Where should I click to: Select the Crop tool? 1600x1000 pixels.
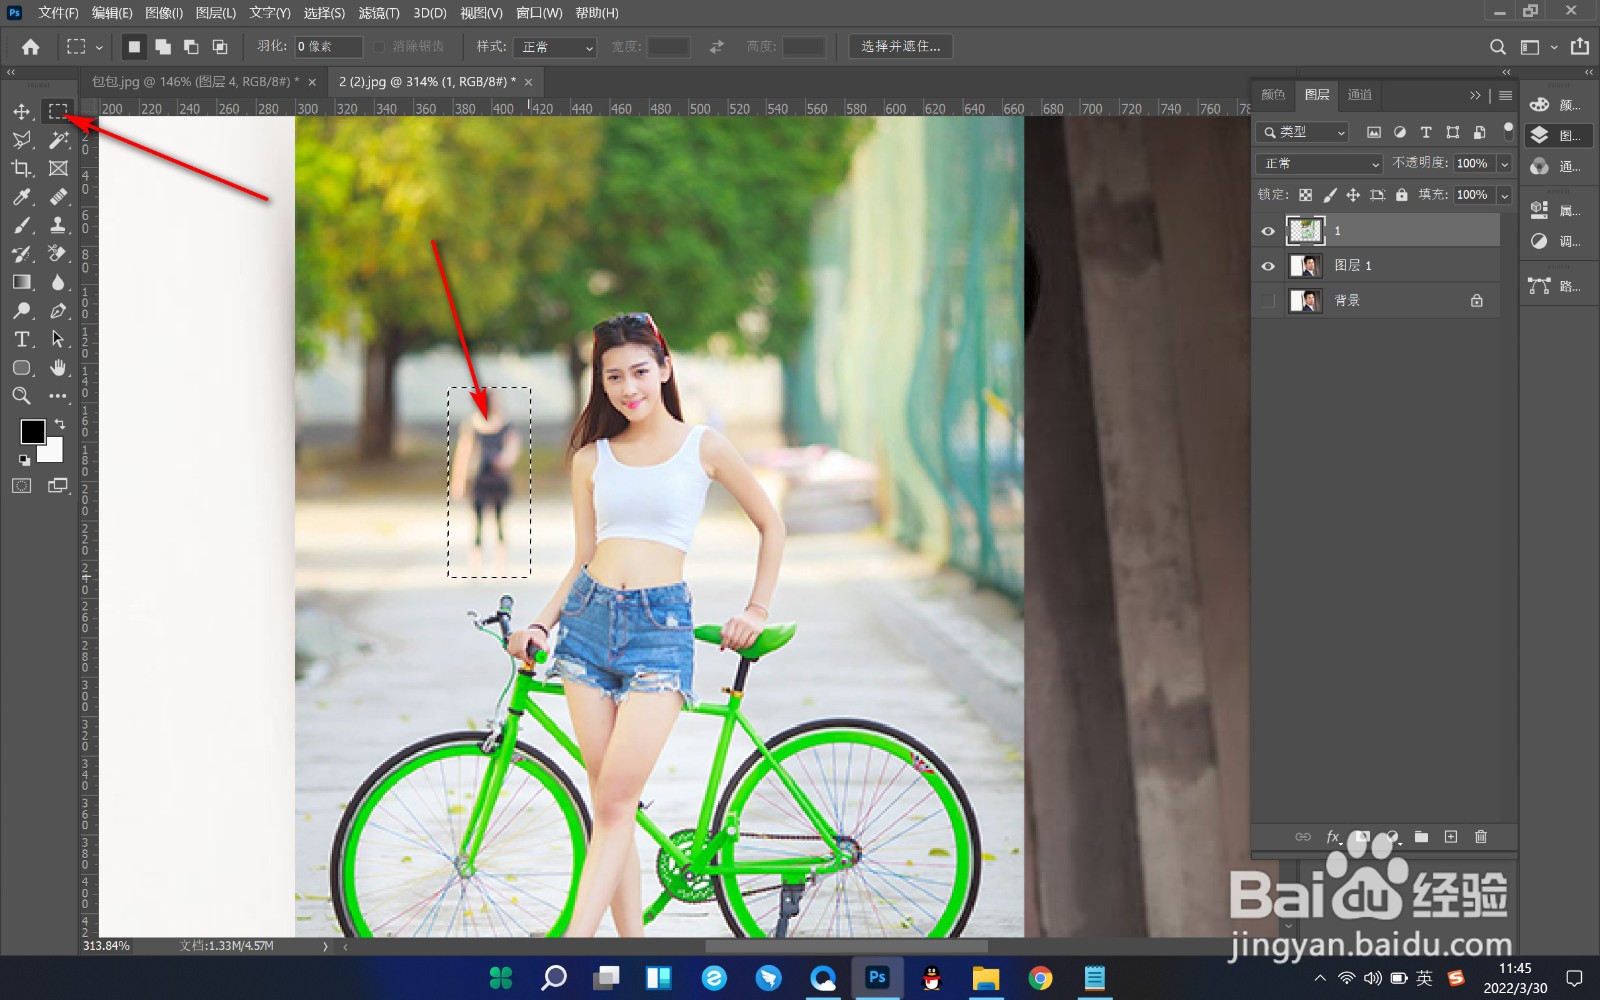point(21,168)
